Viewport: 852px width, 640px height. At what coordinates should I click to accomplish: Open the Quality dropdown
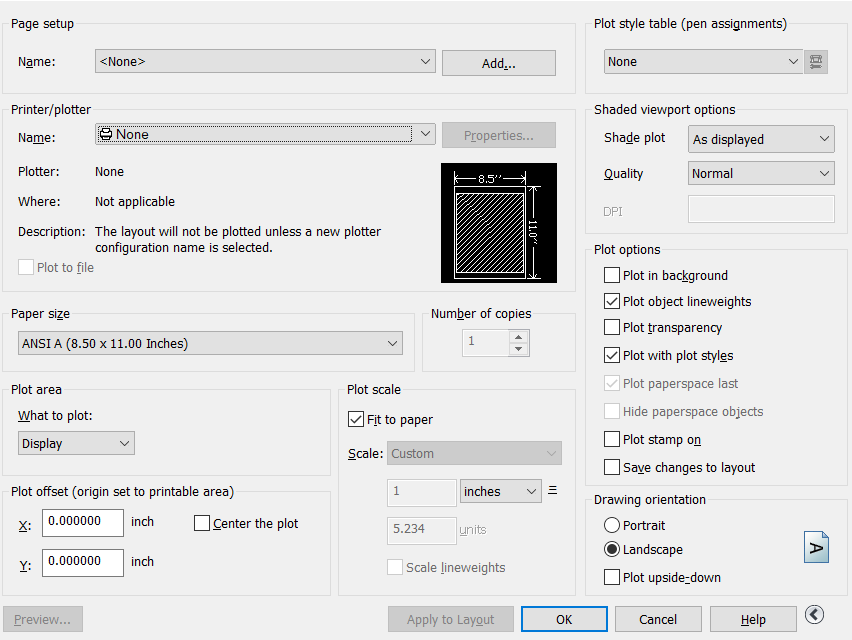(761, 173)
